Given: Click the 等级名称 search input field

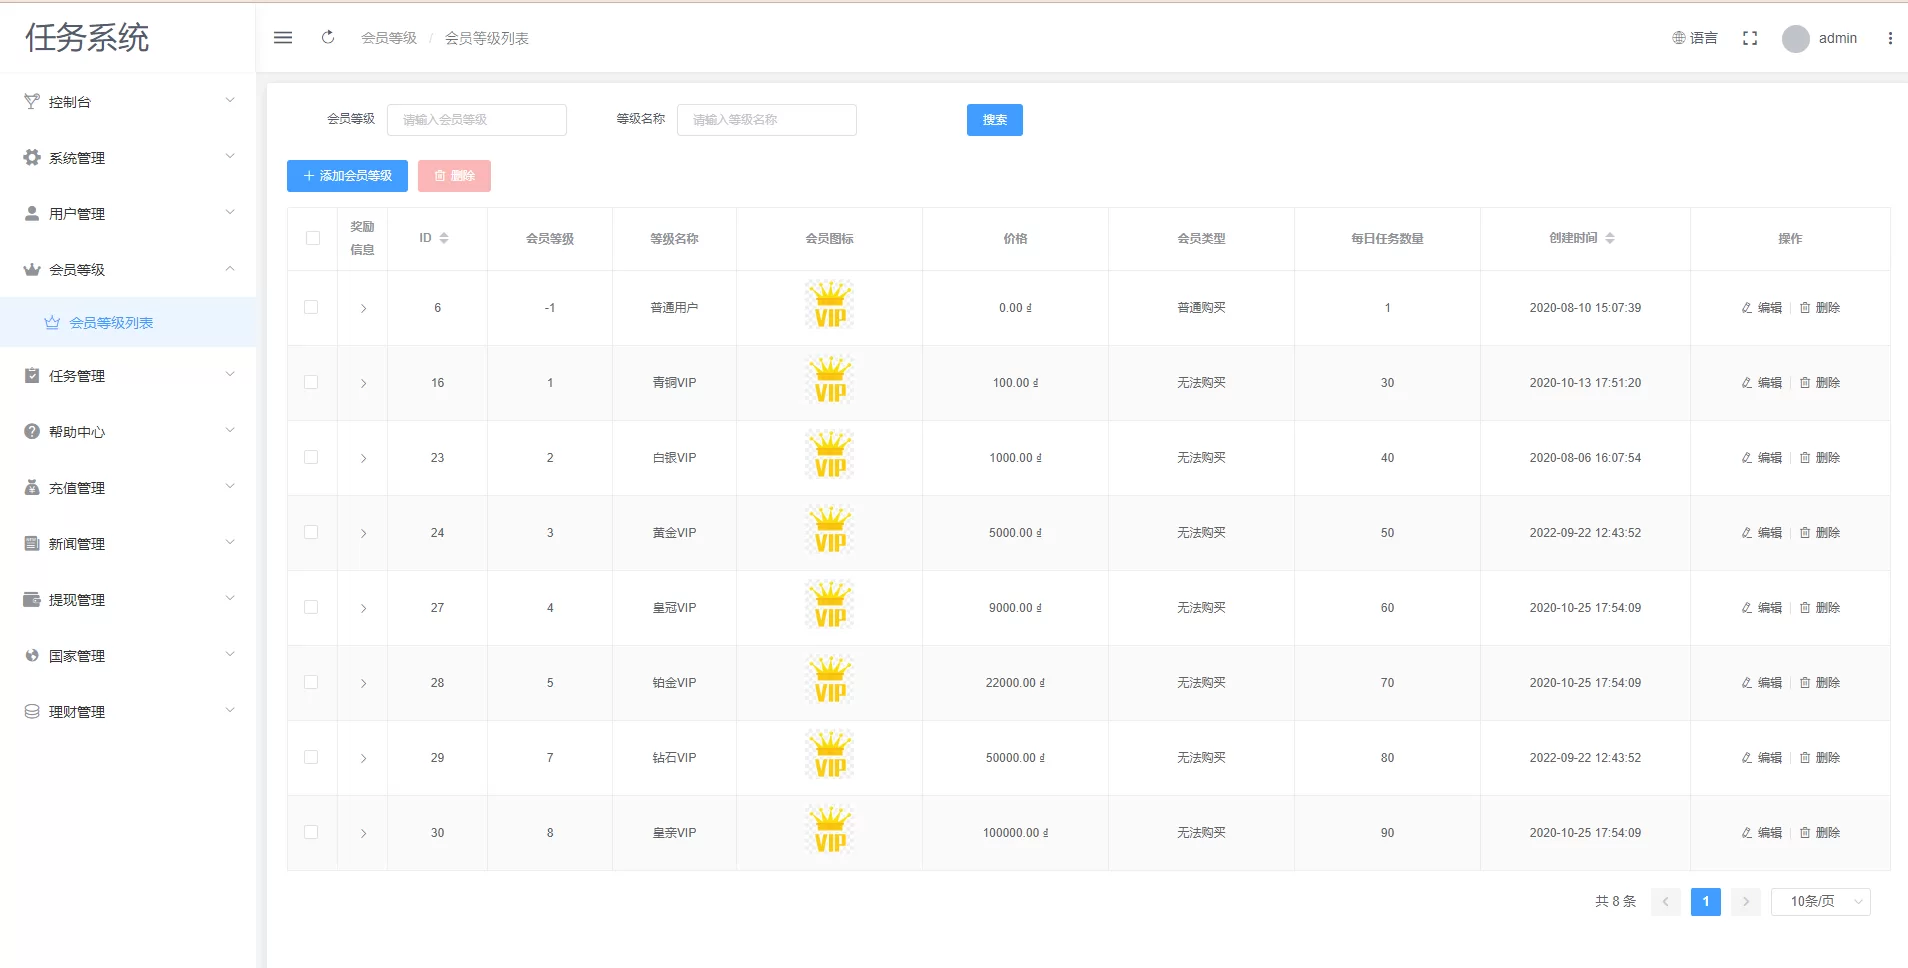Looking at the screenshot, I should [x=766, y=120].
